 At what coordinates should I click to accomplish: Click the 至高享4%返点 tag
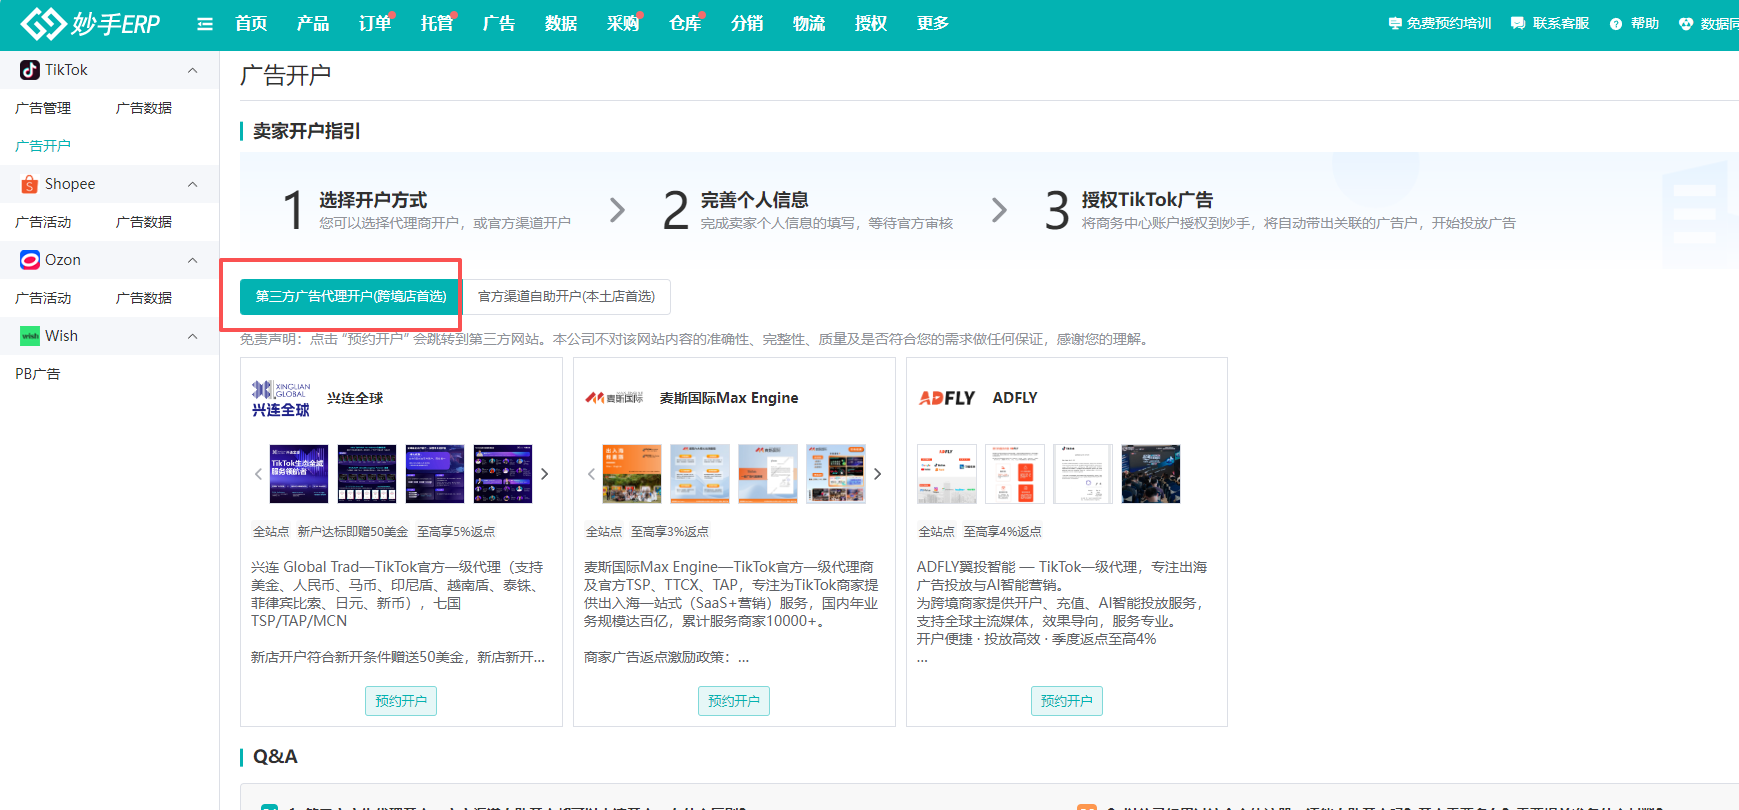pyautogui.click(x=1003, y=532)
